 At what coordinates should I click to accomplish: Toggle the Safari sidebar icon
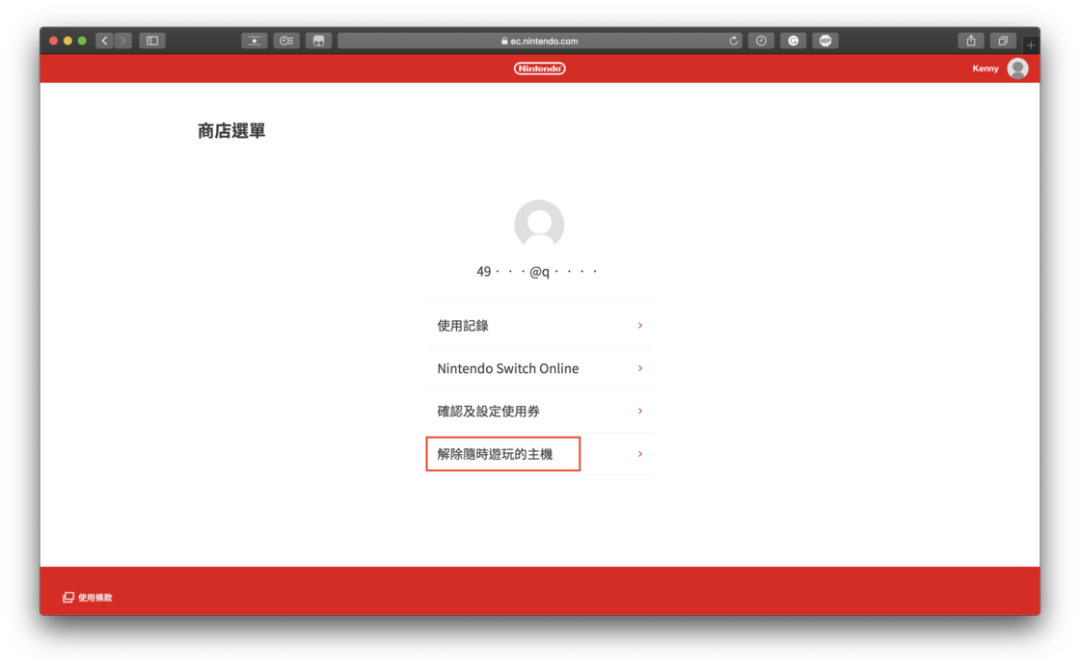click(x=152, y=41)
